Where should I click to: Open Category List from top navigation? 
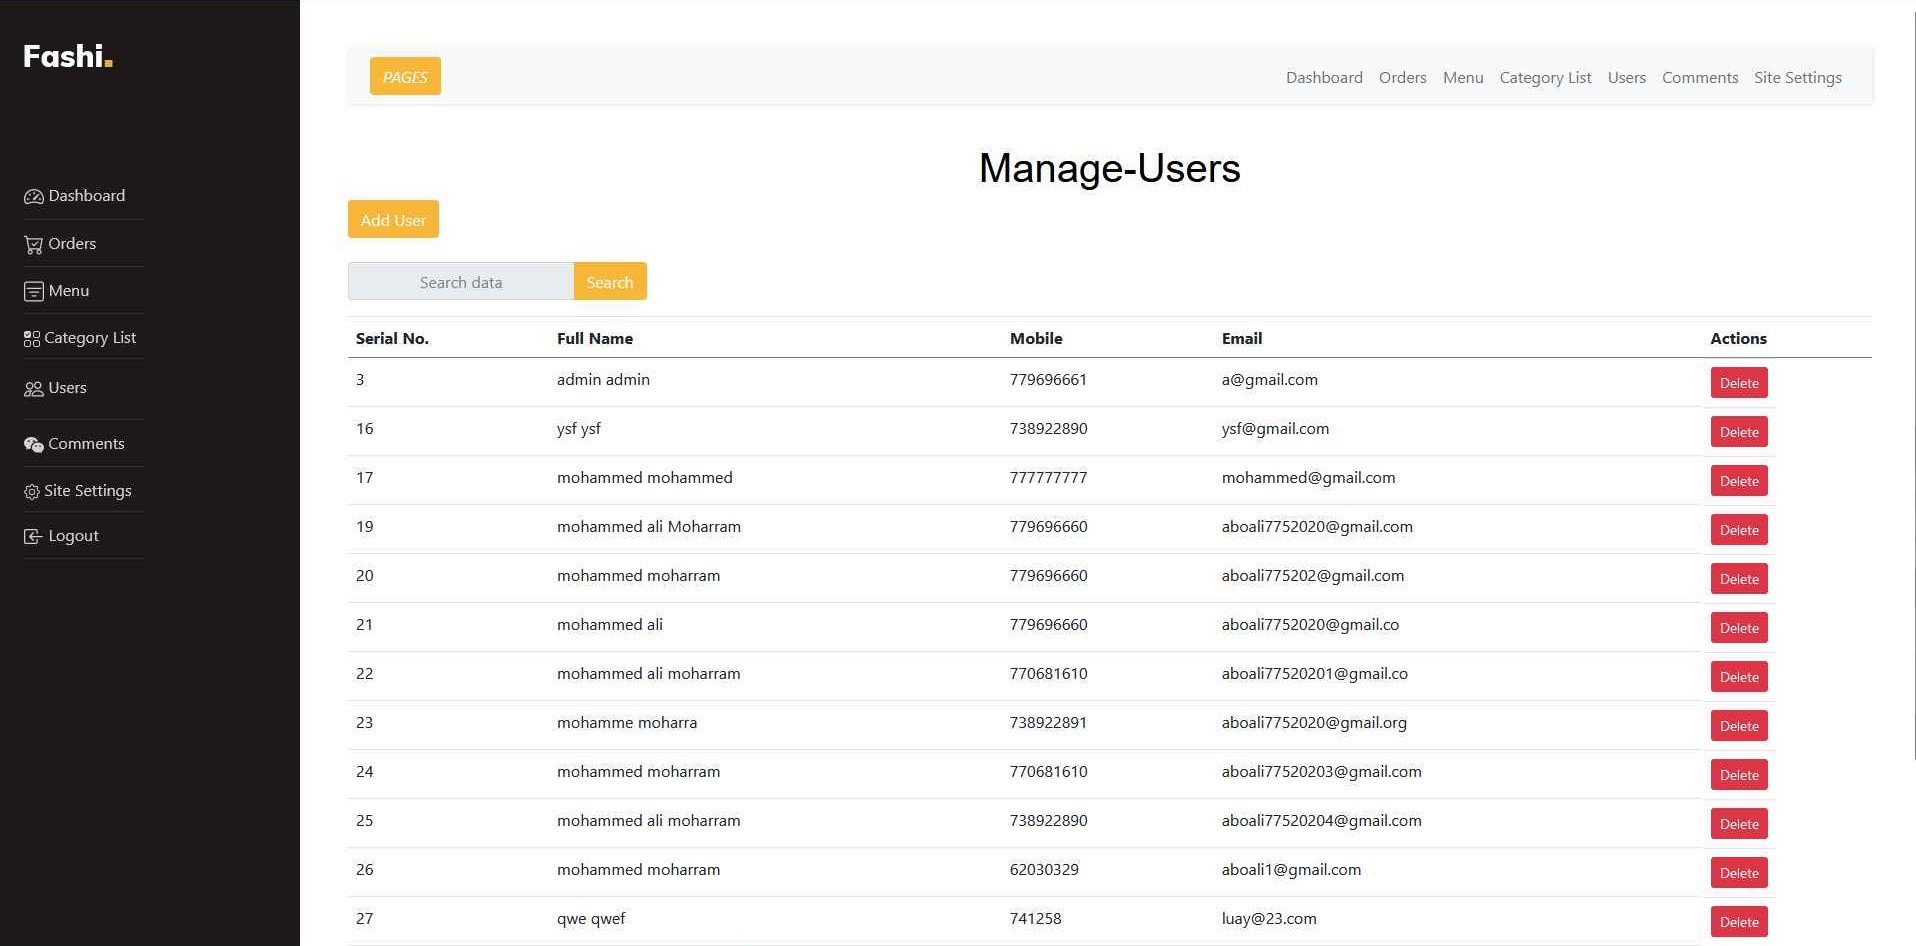click(1545, 78)
